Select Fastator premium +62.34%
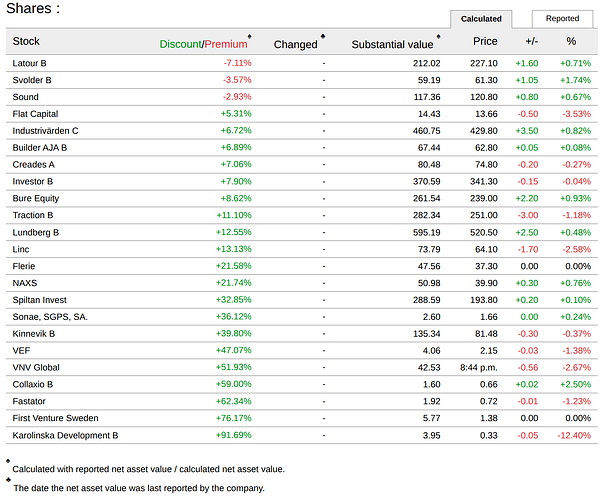Image resolution: width=602 pixels, height=500 pixels. [234, 401]
